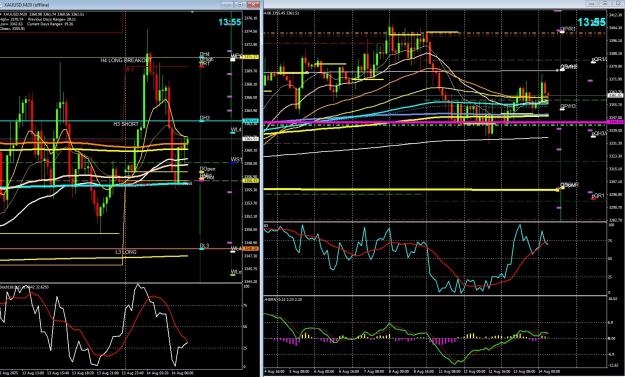Select the WS1 weekly level label
The height and width of the screenshot is (377, 625).
pos(236,160)
